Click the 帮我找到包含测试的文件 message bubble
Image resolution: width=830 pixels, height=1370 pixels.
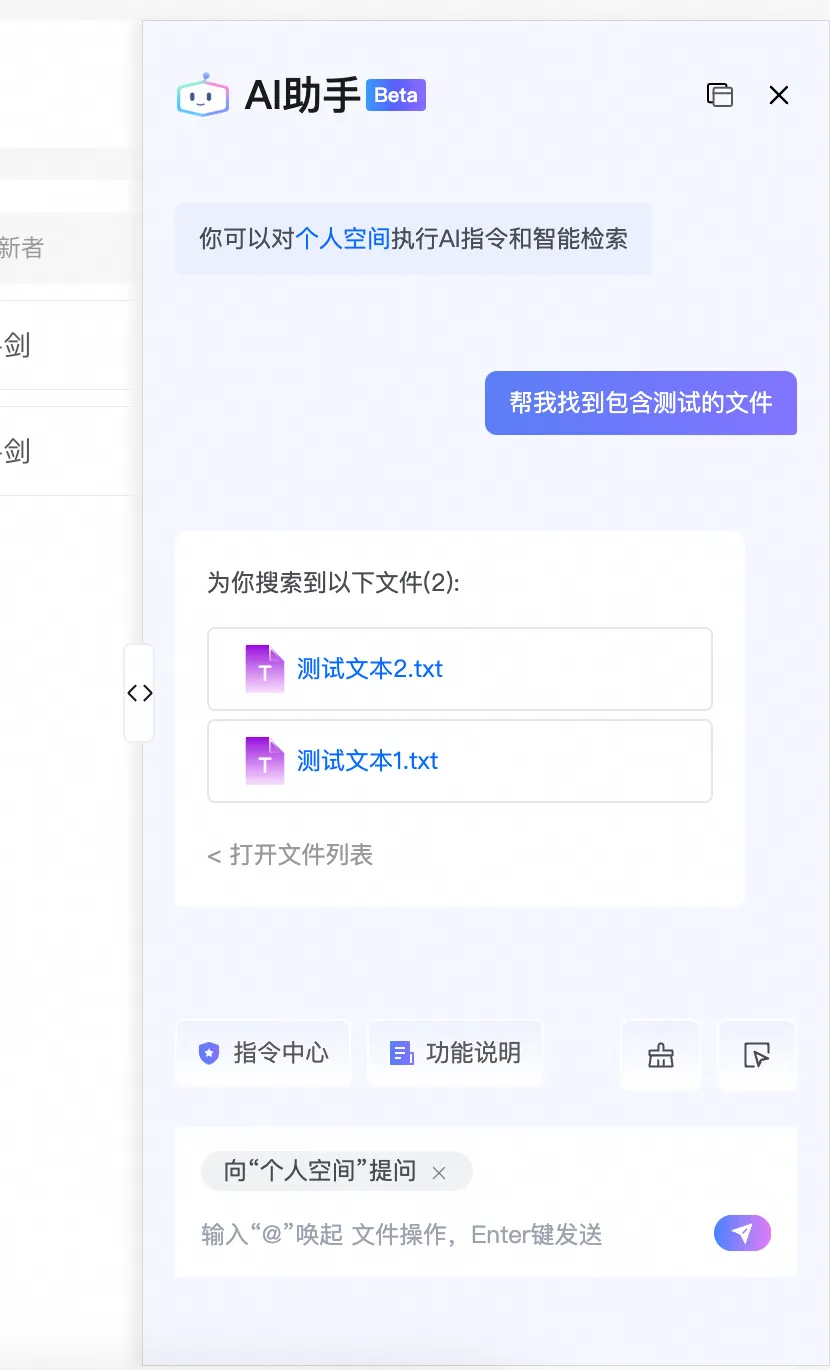pos(641,403)
